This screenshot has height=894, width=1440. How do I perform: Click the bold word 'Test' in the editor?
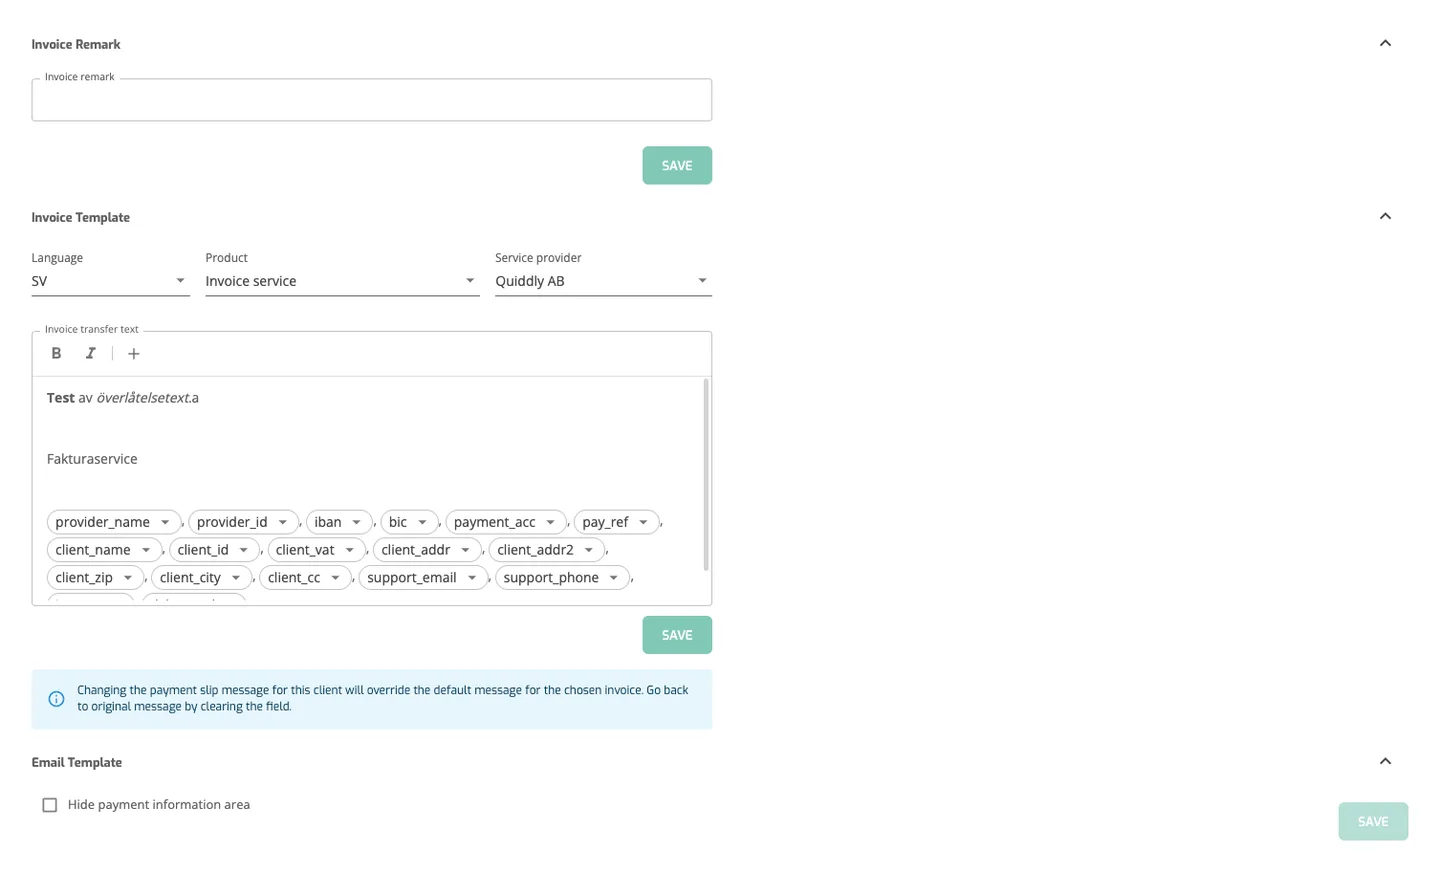(x=60, y=398)
